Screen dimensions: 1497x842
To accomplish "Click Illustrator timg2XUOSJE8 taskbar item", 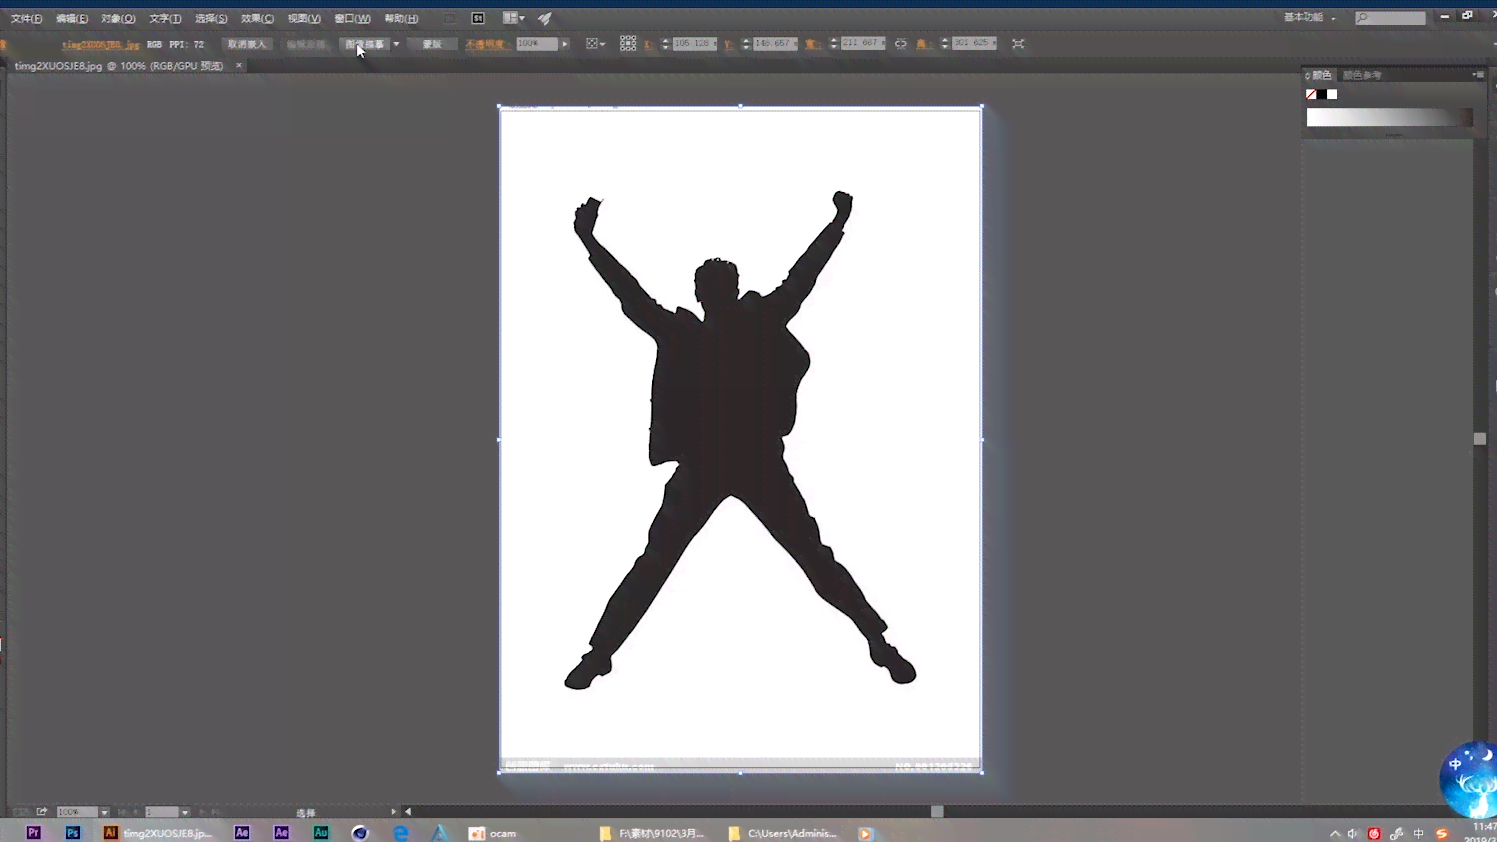I will tap(158, 832).
